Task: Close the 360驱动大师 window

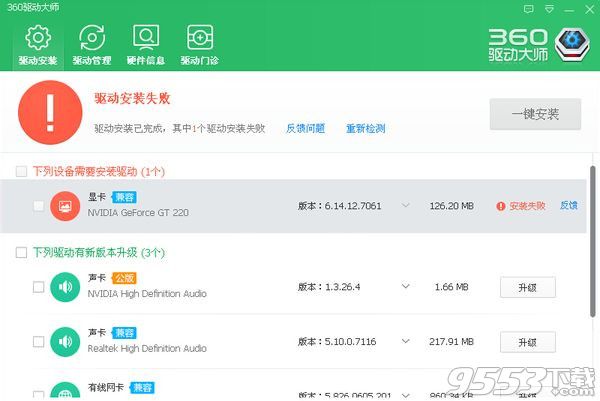Action: click(590, 9)
